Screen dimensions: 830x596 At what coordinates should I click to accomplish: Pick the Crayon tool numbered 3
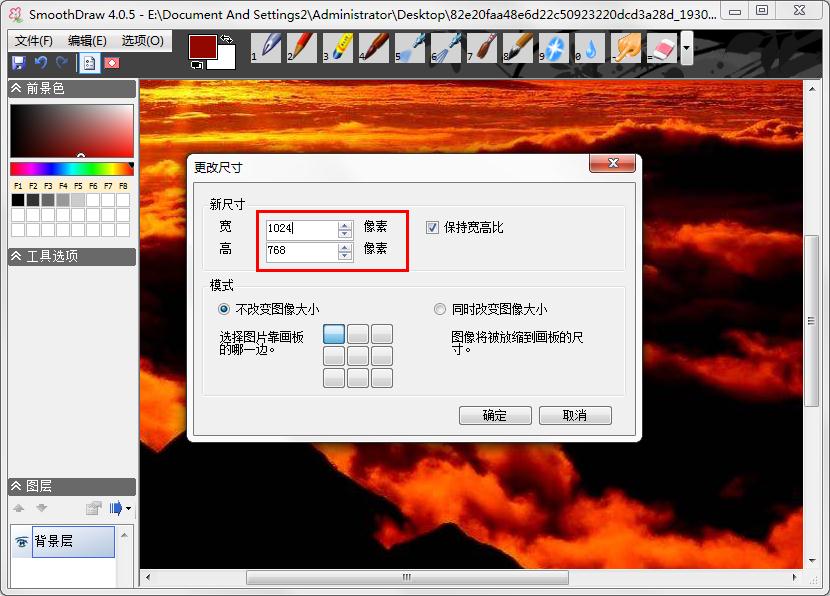pos(338,47)
